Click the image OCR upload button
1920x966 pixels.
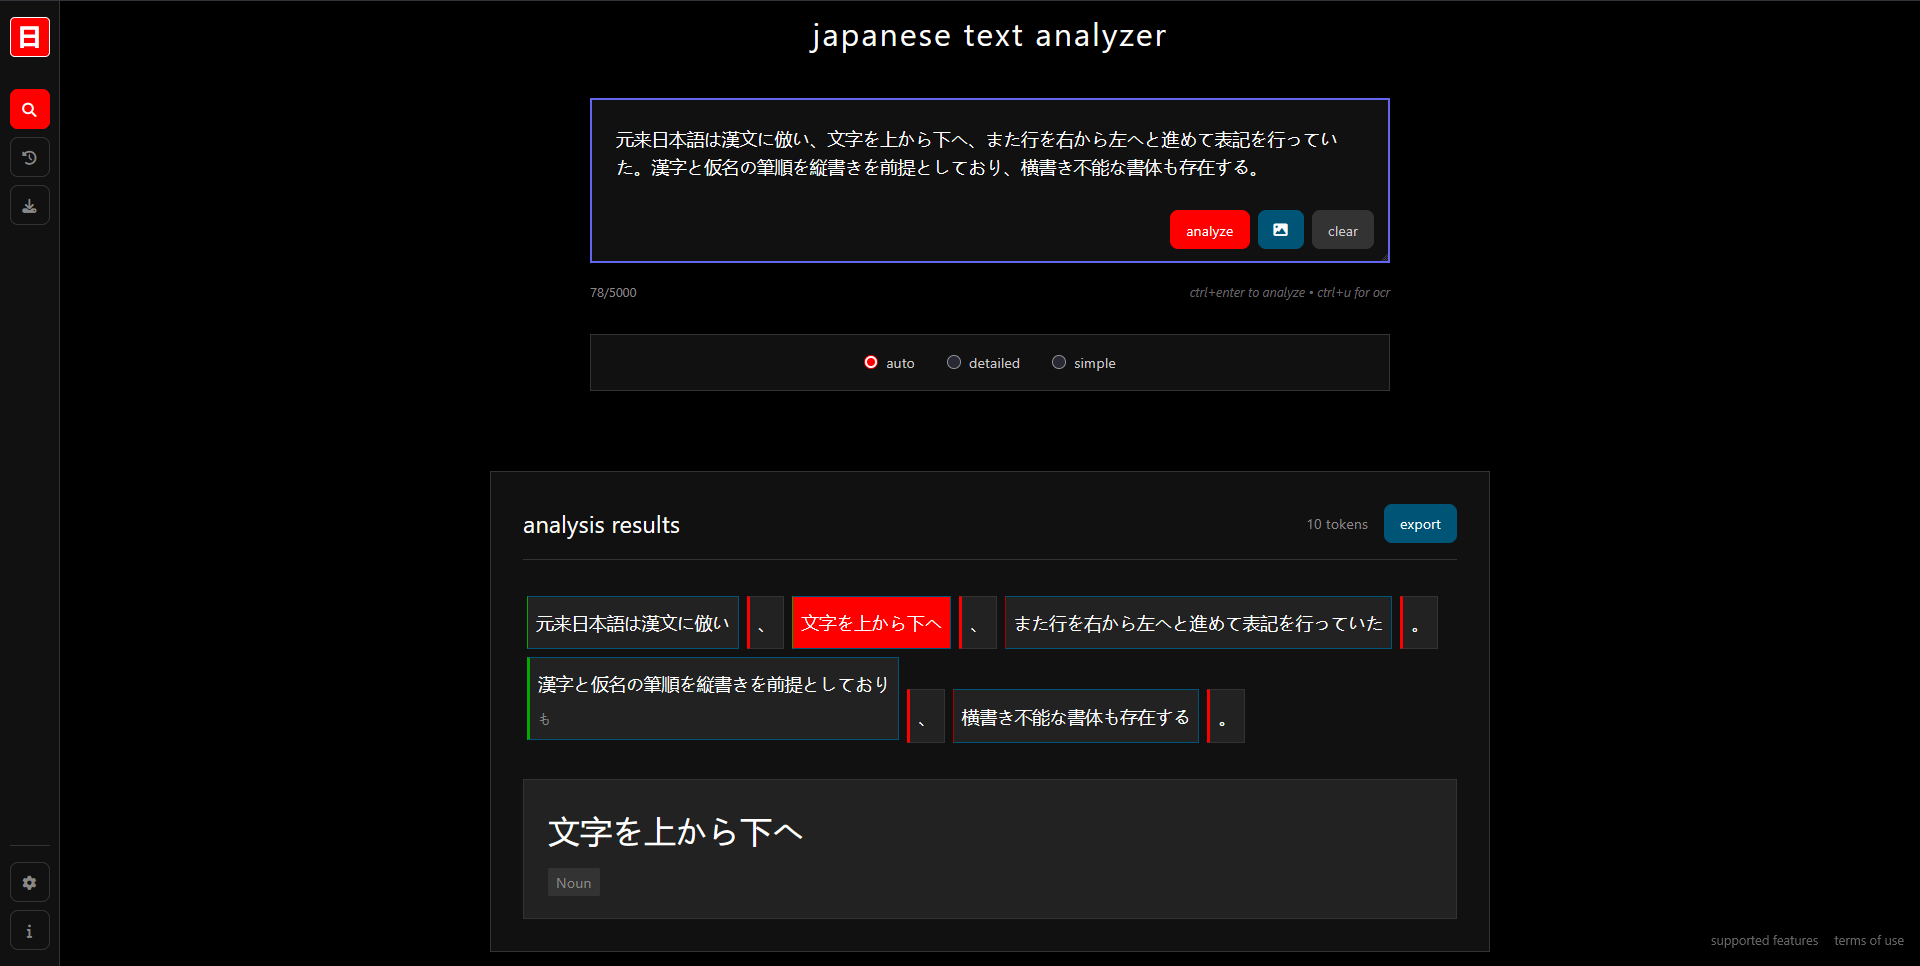[x=1280, y=230]
